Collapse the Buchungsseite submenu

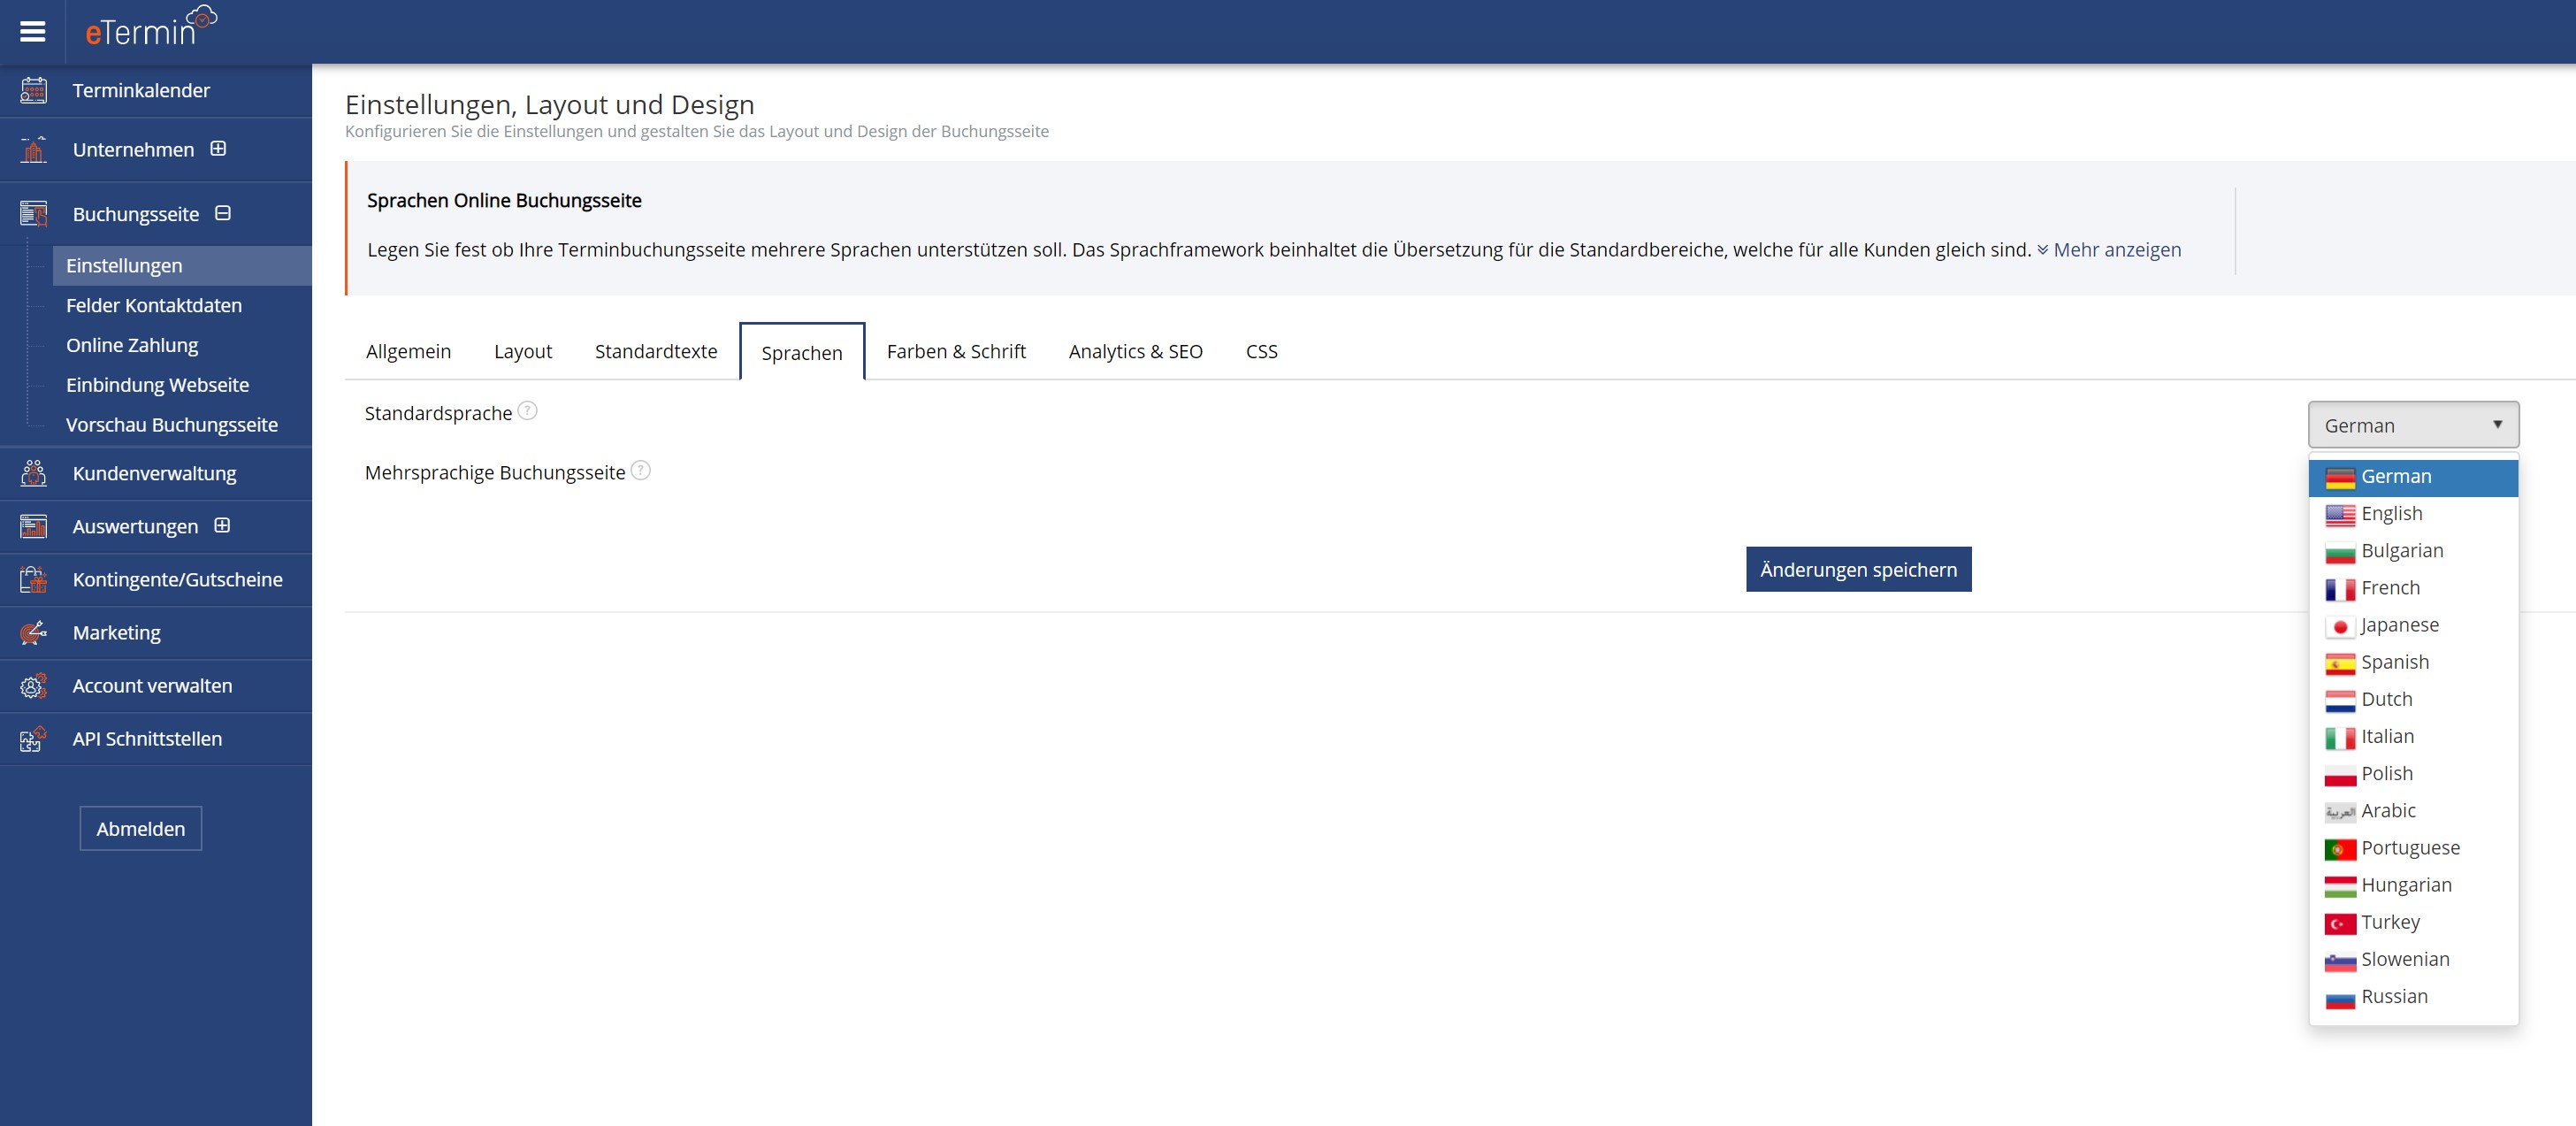coord(223,213)
